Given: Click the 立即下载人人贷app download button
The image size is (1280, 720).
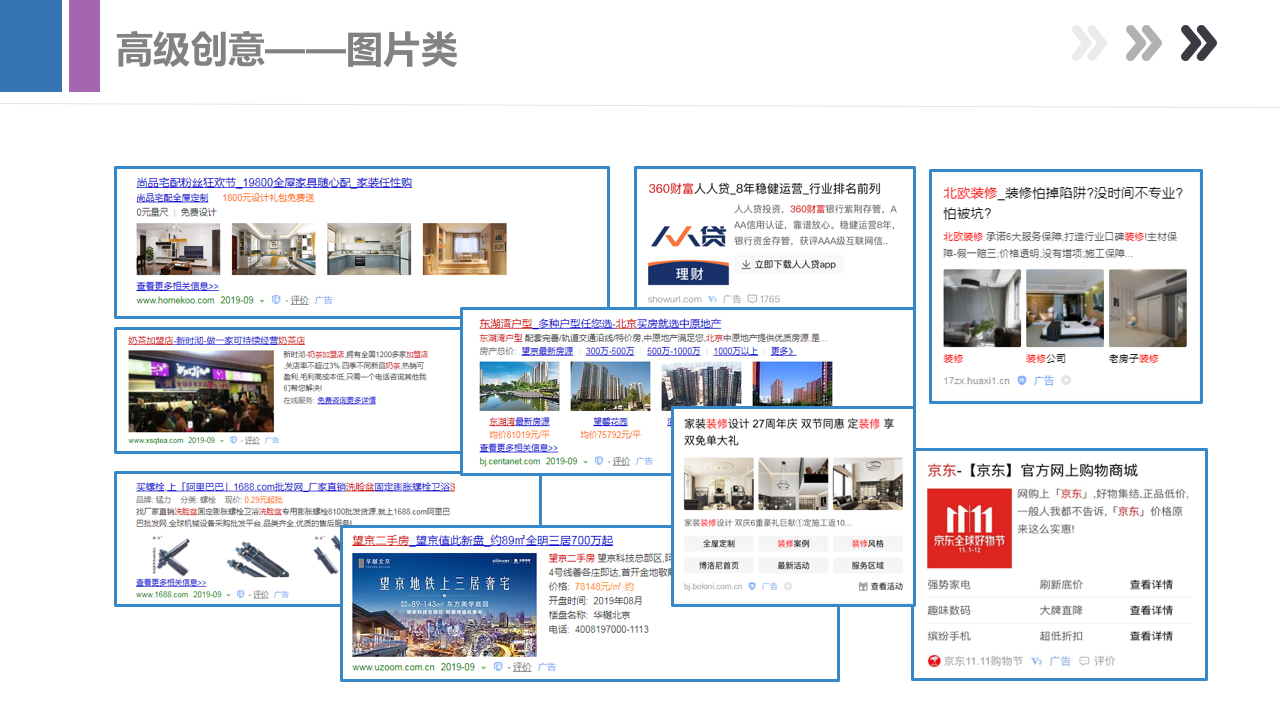Looking at the screenshot, I should [788, 264].
